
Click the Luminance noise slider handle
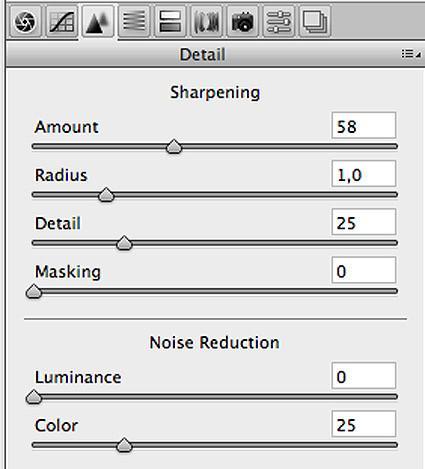tap(34, 397)
